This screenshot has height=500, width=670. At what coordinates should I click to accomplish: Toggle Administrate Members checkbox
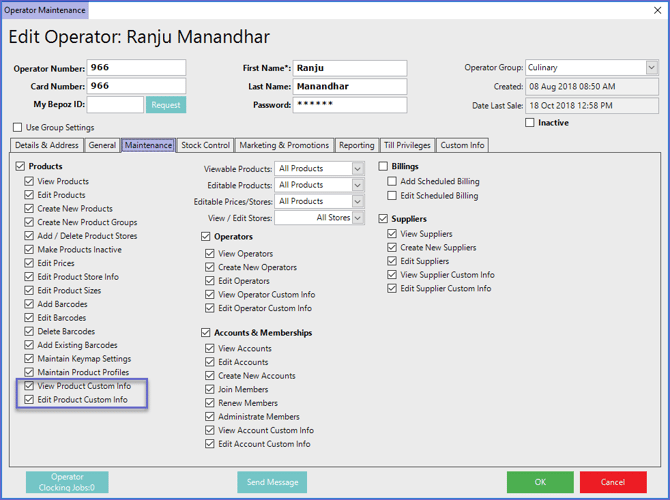click(x=210, y=417)
